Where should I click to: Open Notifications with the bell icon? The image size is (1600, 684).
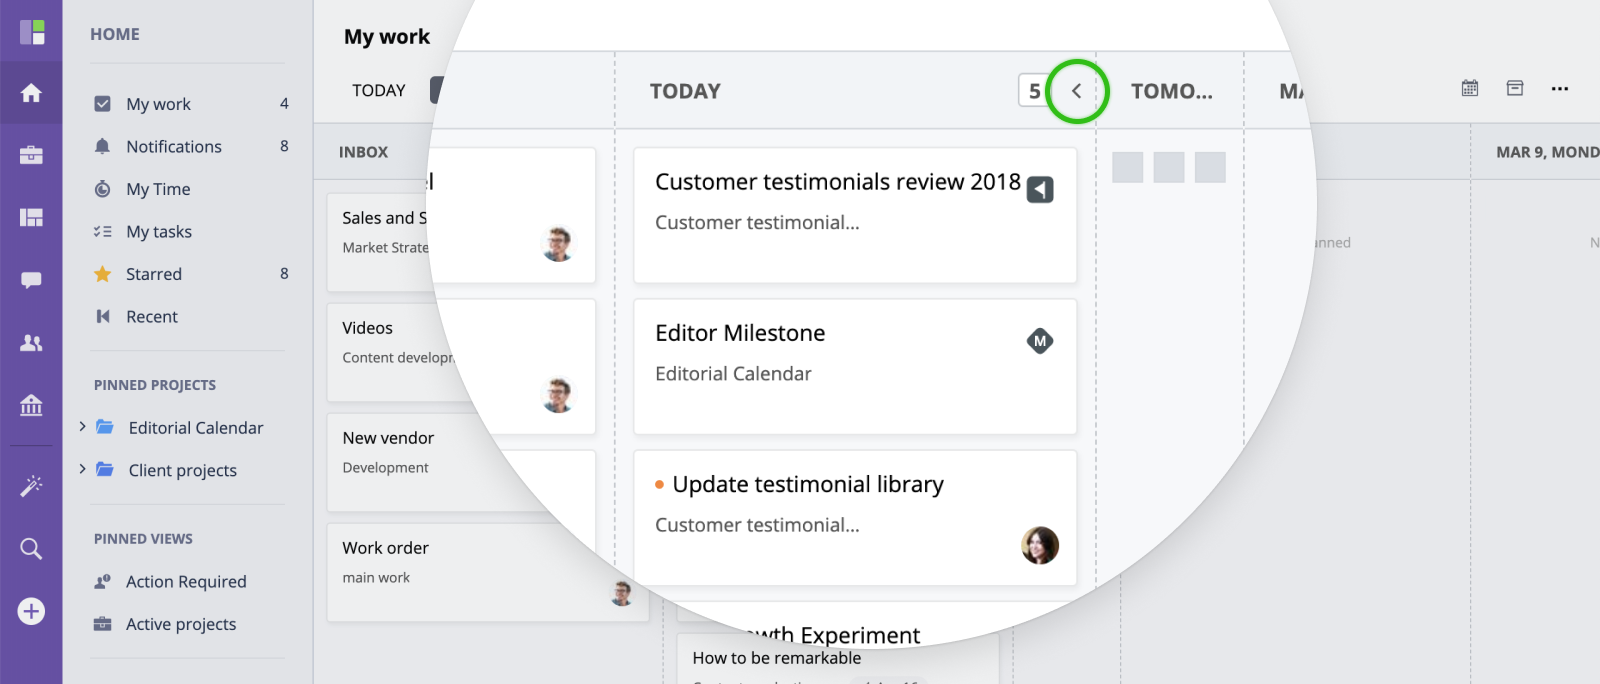coord(102,146)
